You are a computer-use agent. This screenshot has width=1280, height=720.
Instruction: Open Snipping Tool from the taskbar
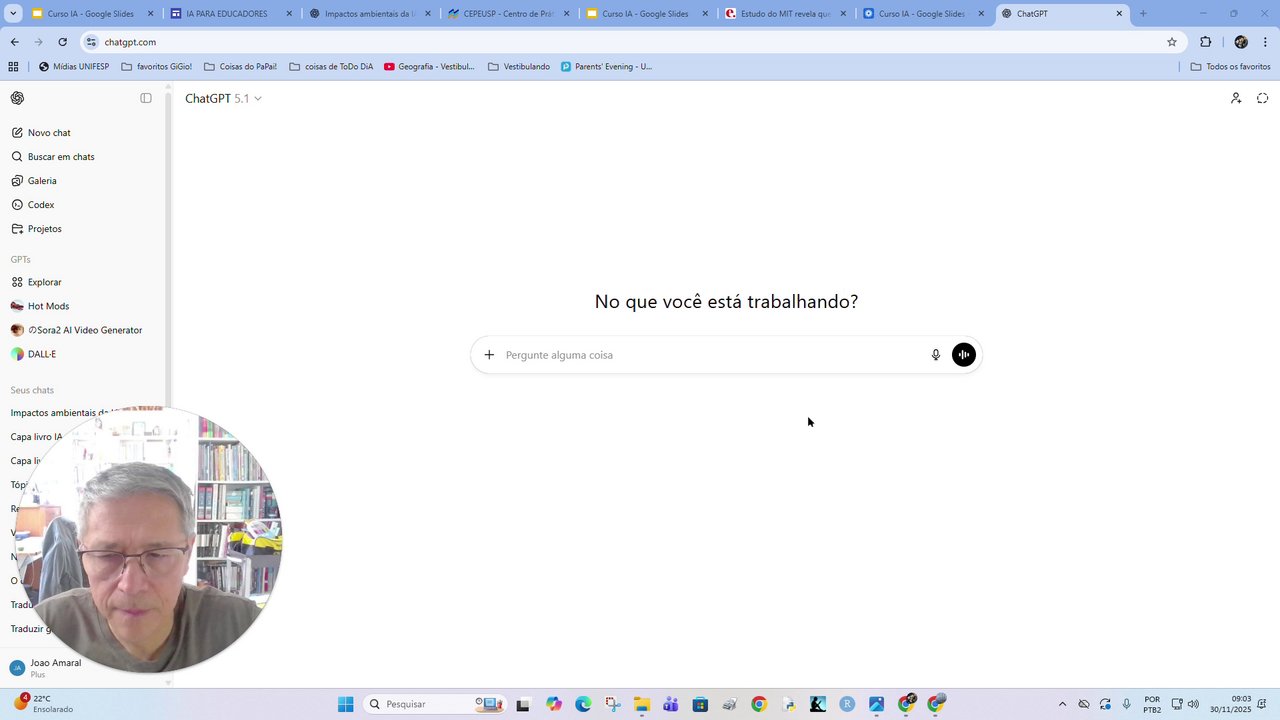(x=613, y=704)
